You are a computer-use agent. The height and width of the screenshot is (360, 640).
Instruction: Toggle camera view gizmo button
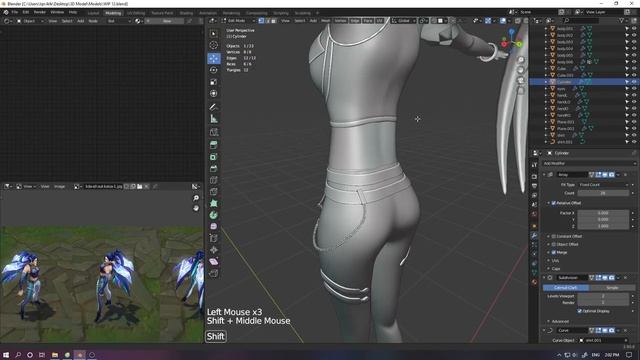(521, 80)
